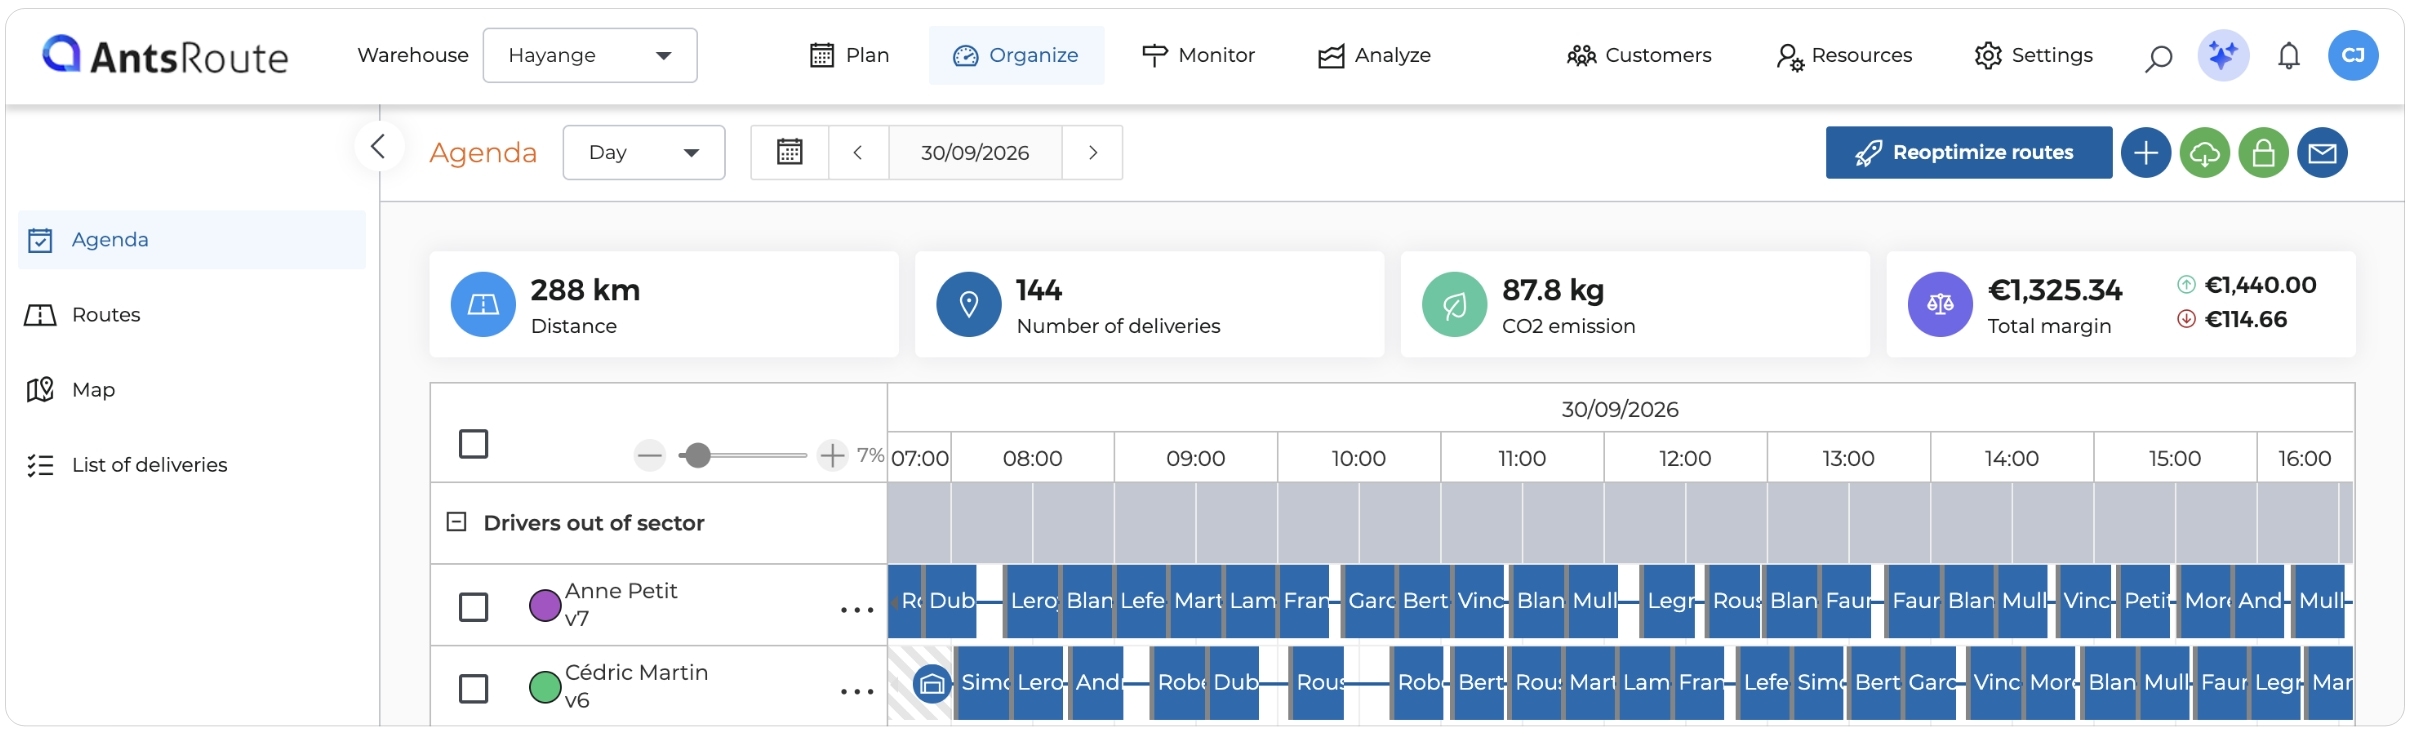Open the Resources menu
2410x734 pixels.
coord(1844,55)
